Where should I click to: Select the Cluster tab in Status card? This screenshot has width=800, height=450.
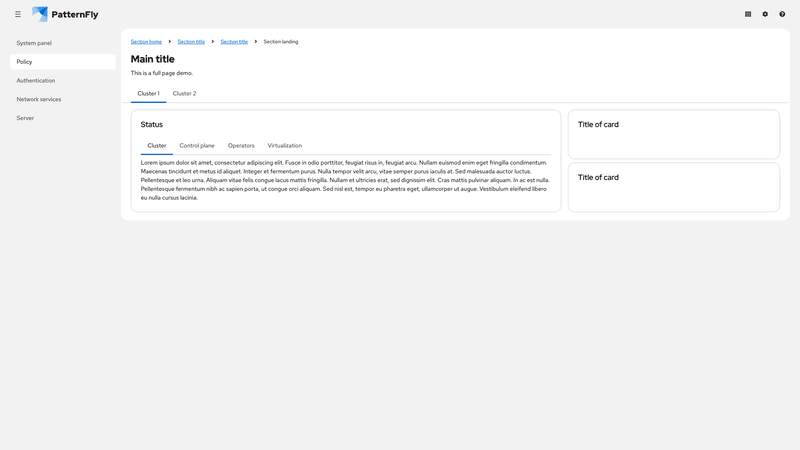click(x=157, y=146)
